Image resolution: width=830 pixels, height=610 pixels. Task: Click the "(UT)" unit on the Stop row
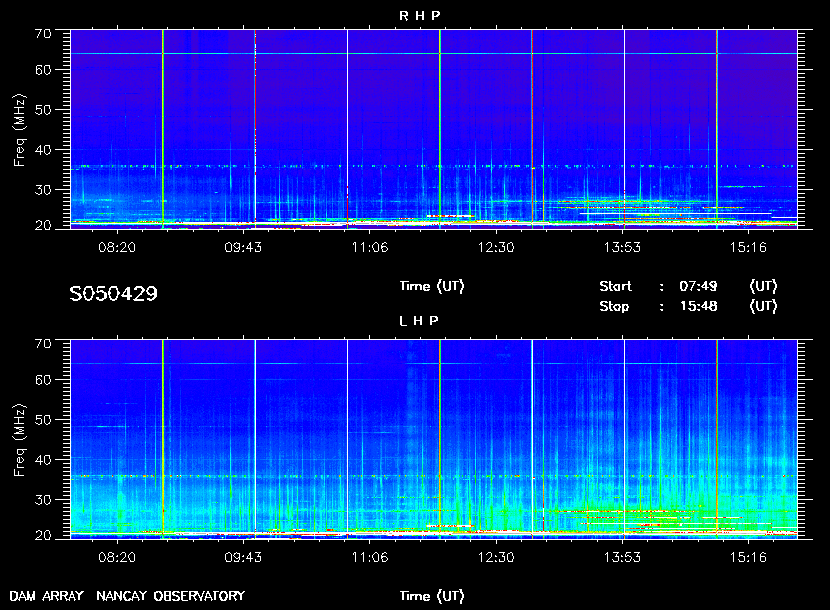[763, 307]
